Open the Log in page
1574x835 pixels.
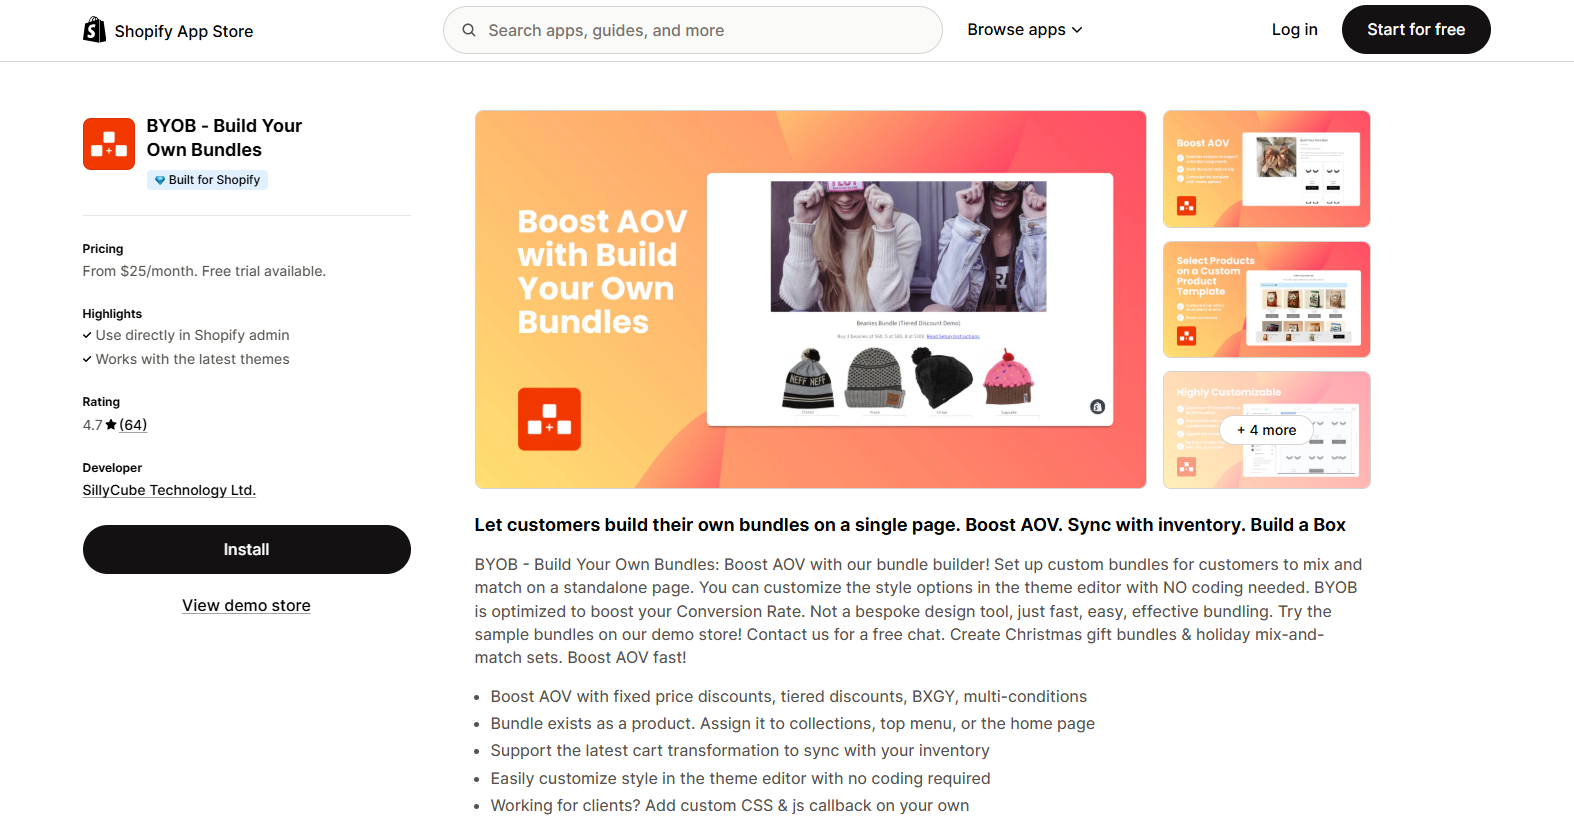1294,30
